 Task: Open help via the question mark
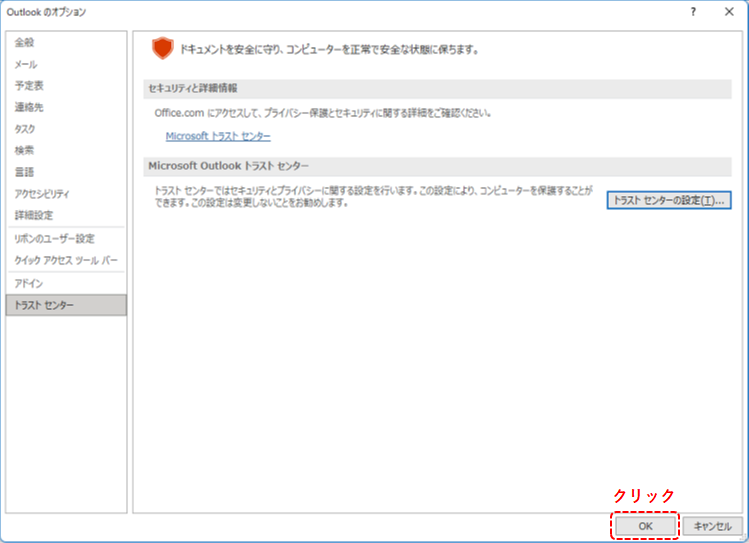coord(693,12)
